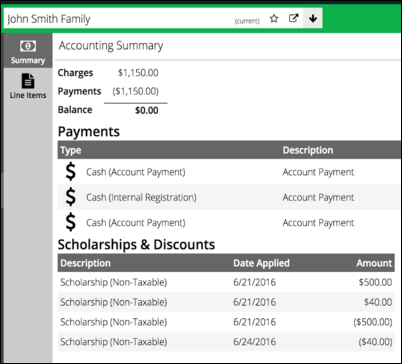Sort scholarships by Date Applied header
Viewport: 402px width, 364px height.
click(x=261, y=263)
